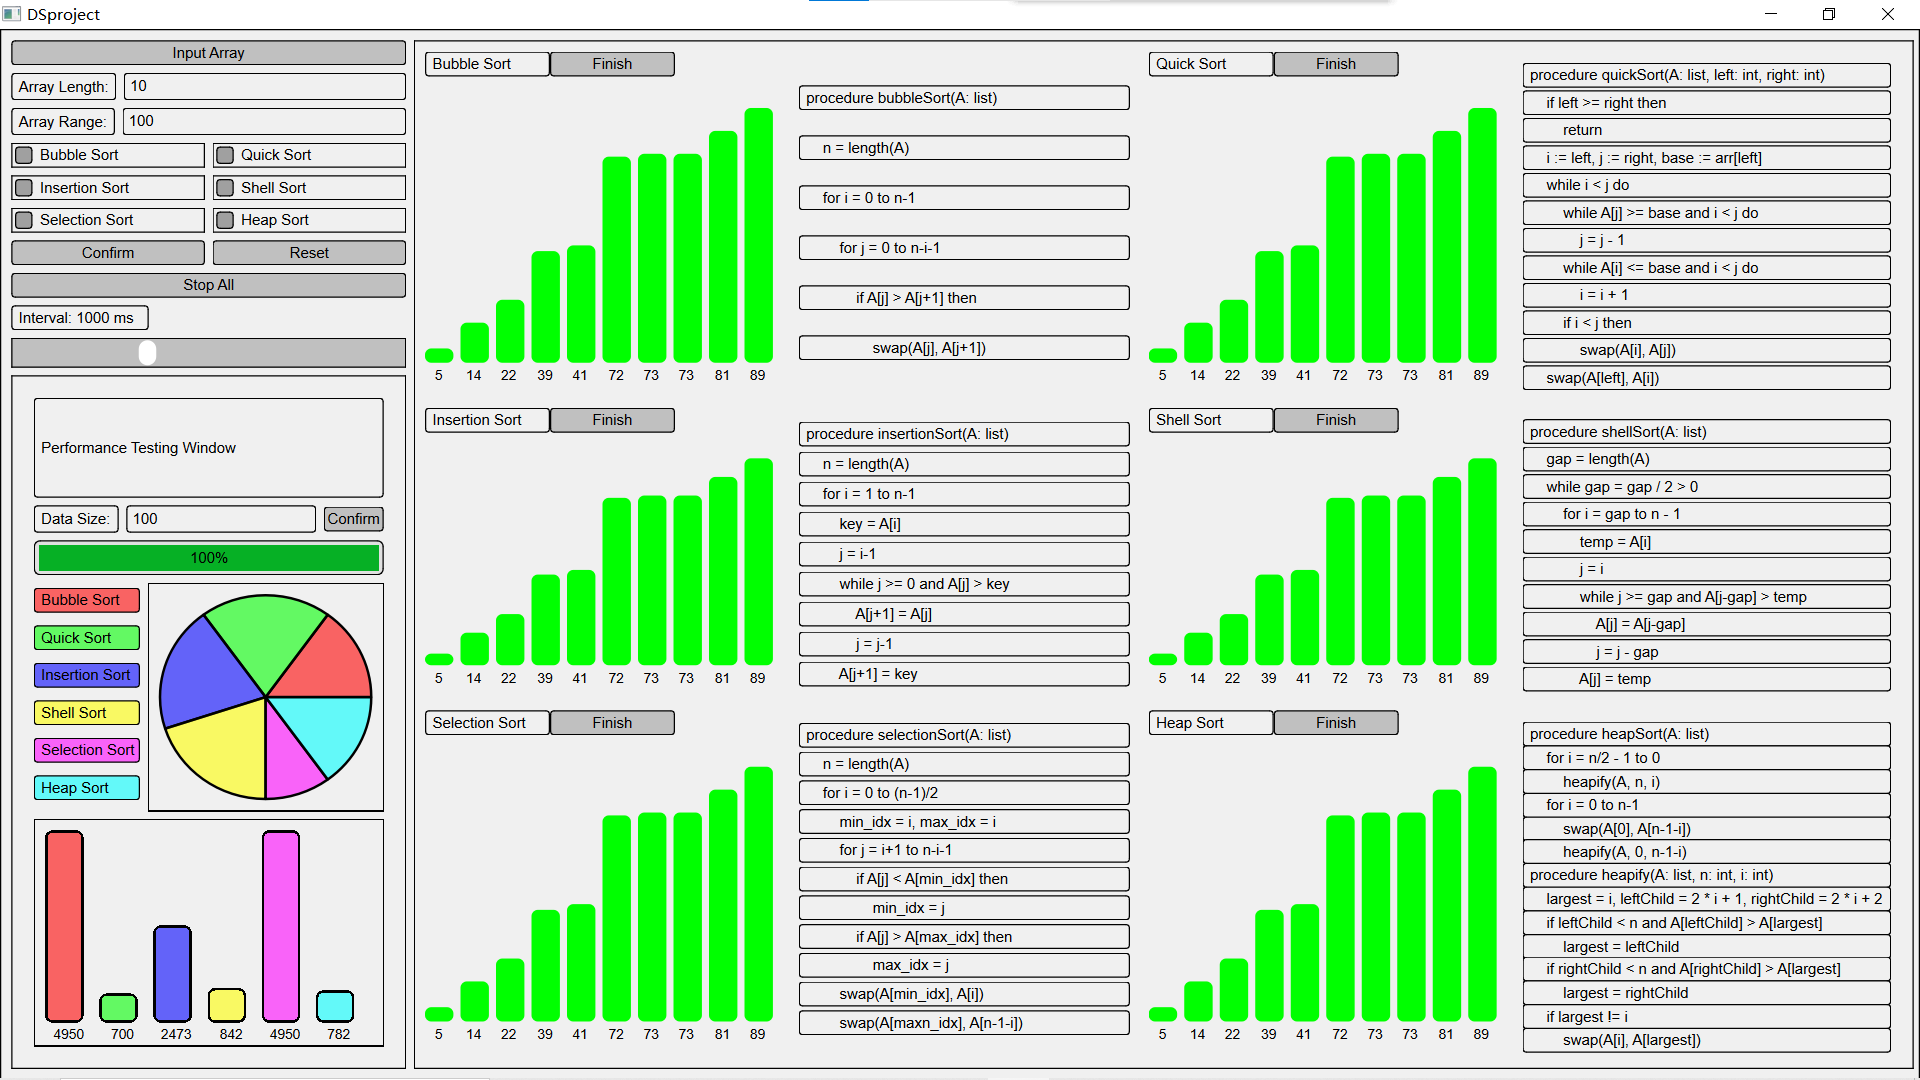
Task: Click the interval slider handle
Action: (x=147, y=352)
